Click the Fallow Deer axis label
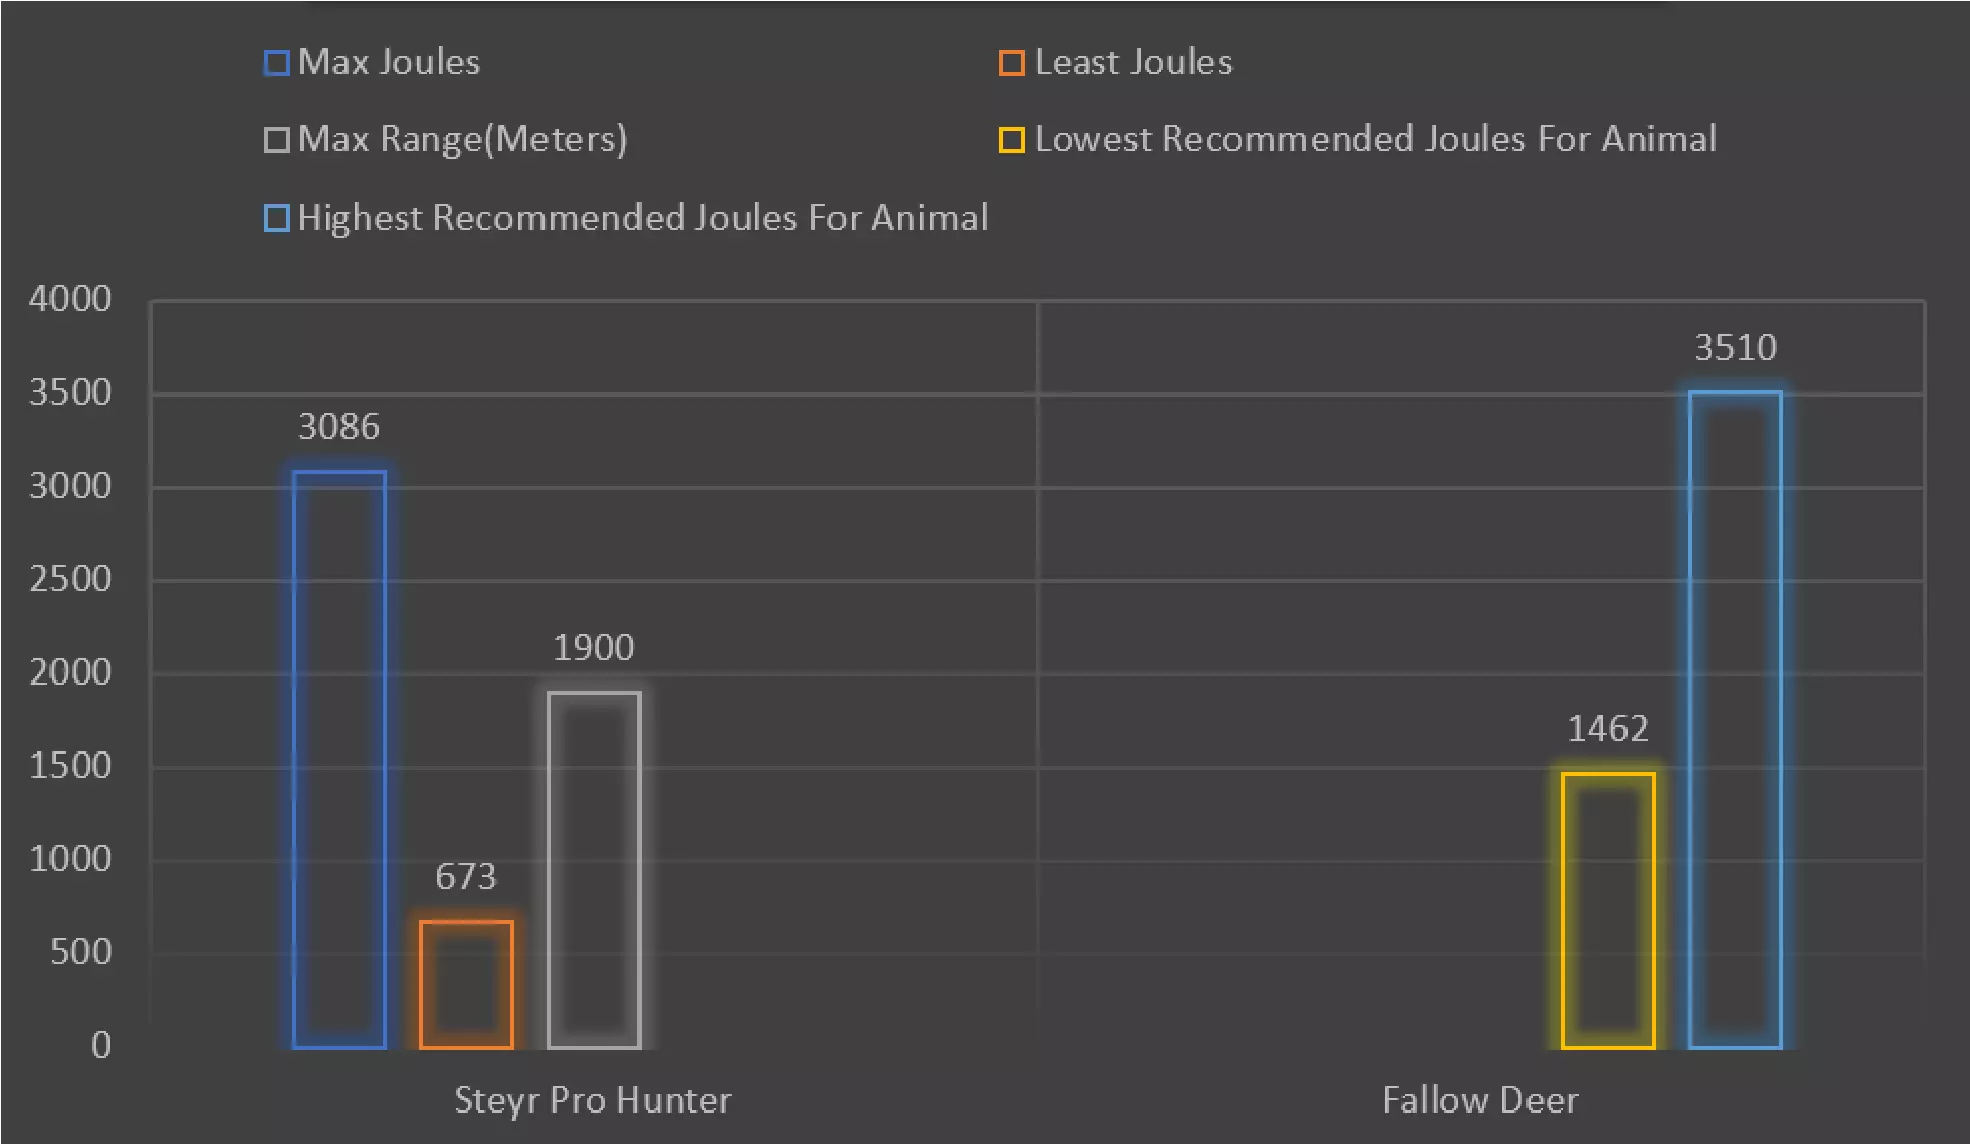 click(1480, 1100)
